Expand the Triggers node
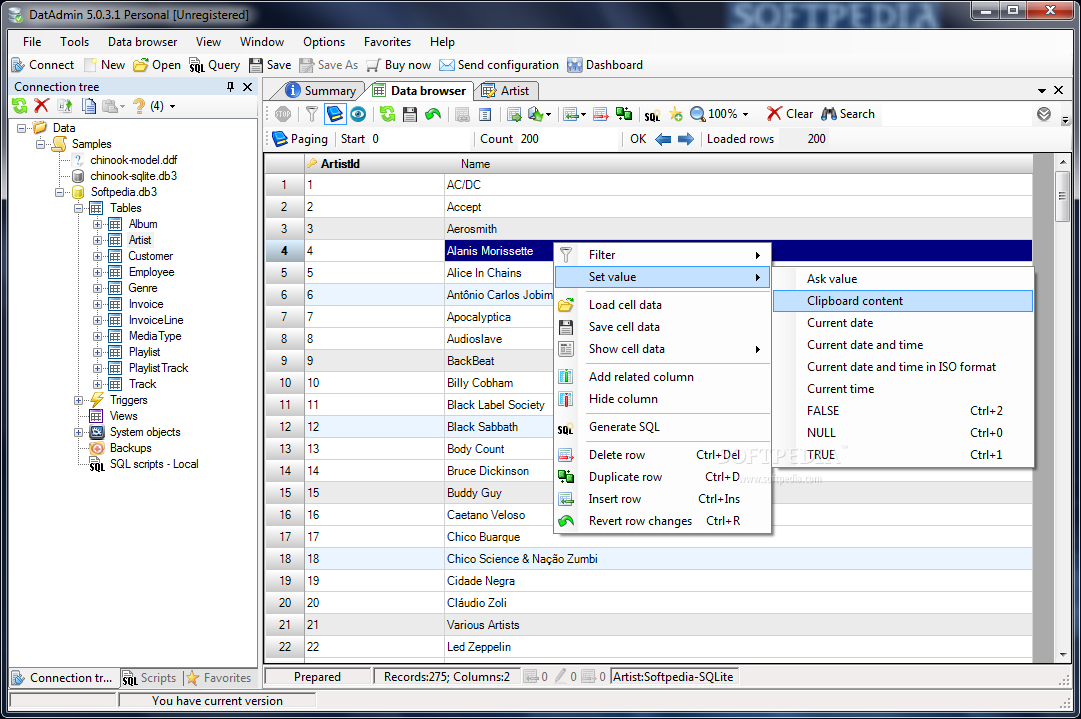 pyautogui.click(x=79, y=401)
